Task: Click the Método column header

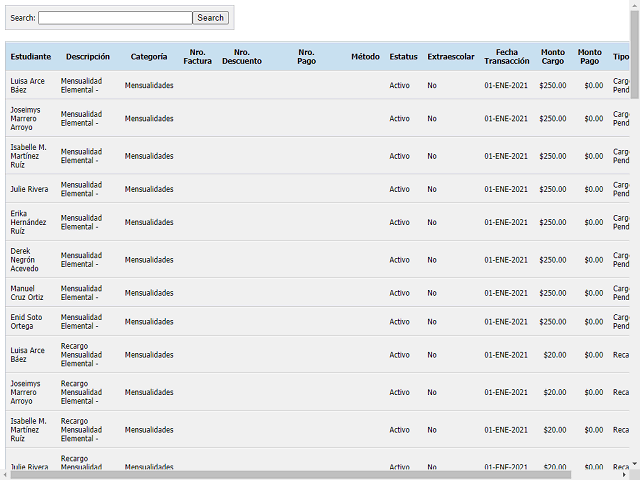Action: tap(365, 57)
